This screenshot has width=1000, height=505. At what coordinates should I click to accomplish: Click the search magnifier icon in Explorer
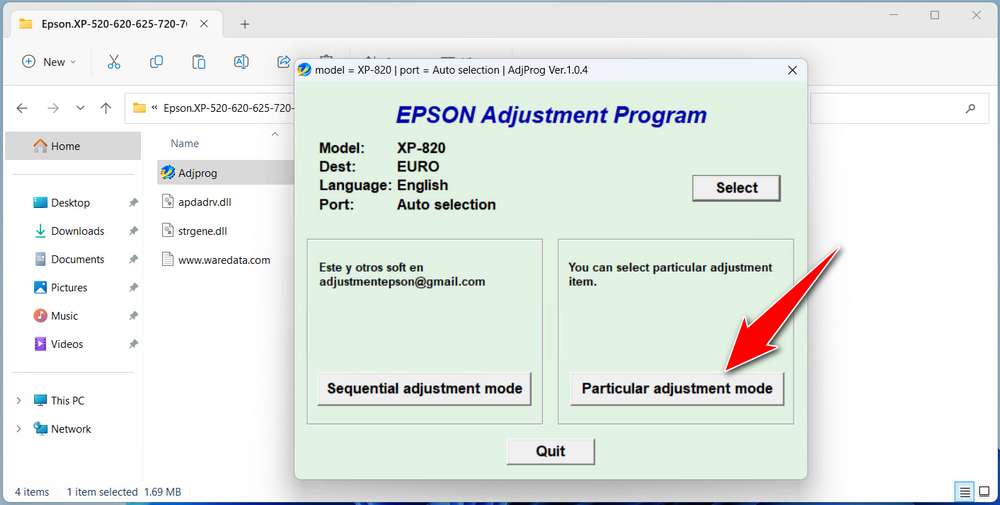click(x=970, y=108)
